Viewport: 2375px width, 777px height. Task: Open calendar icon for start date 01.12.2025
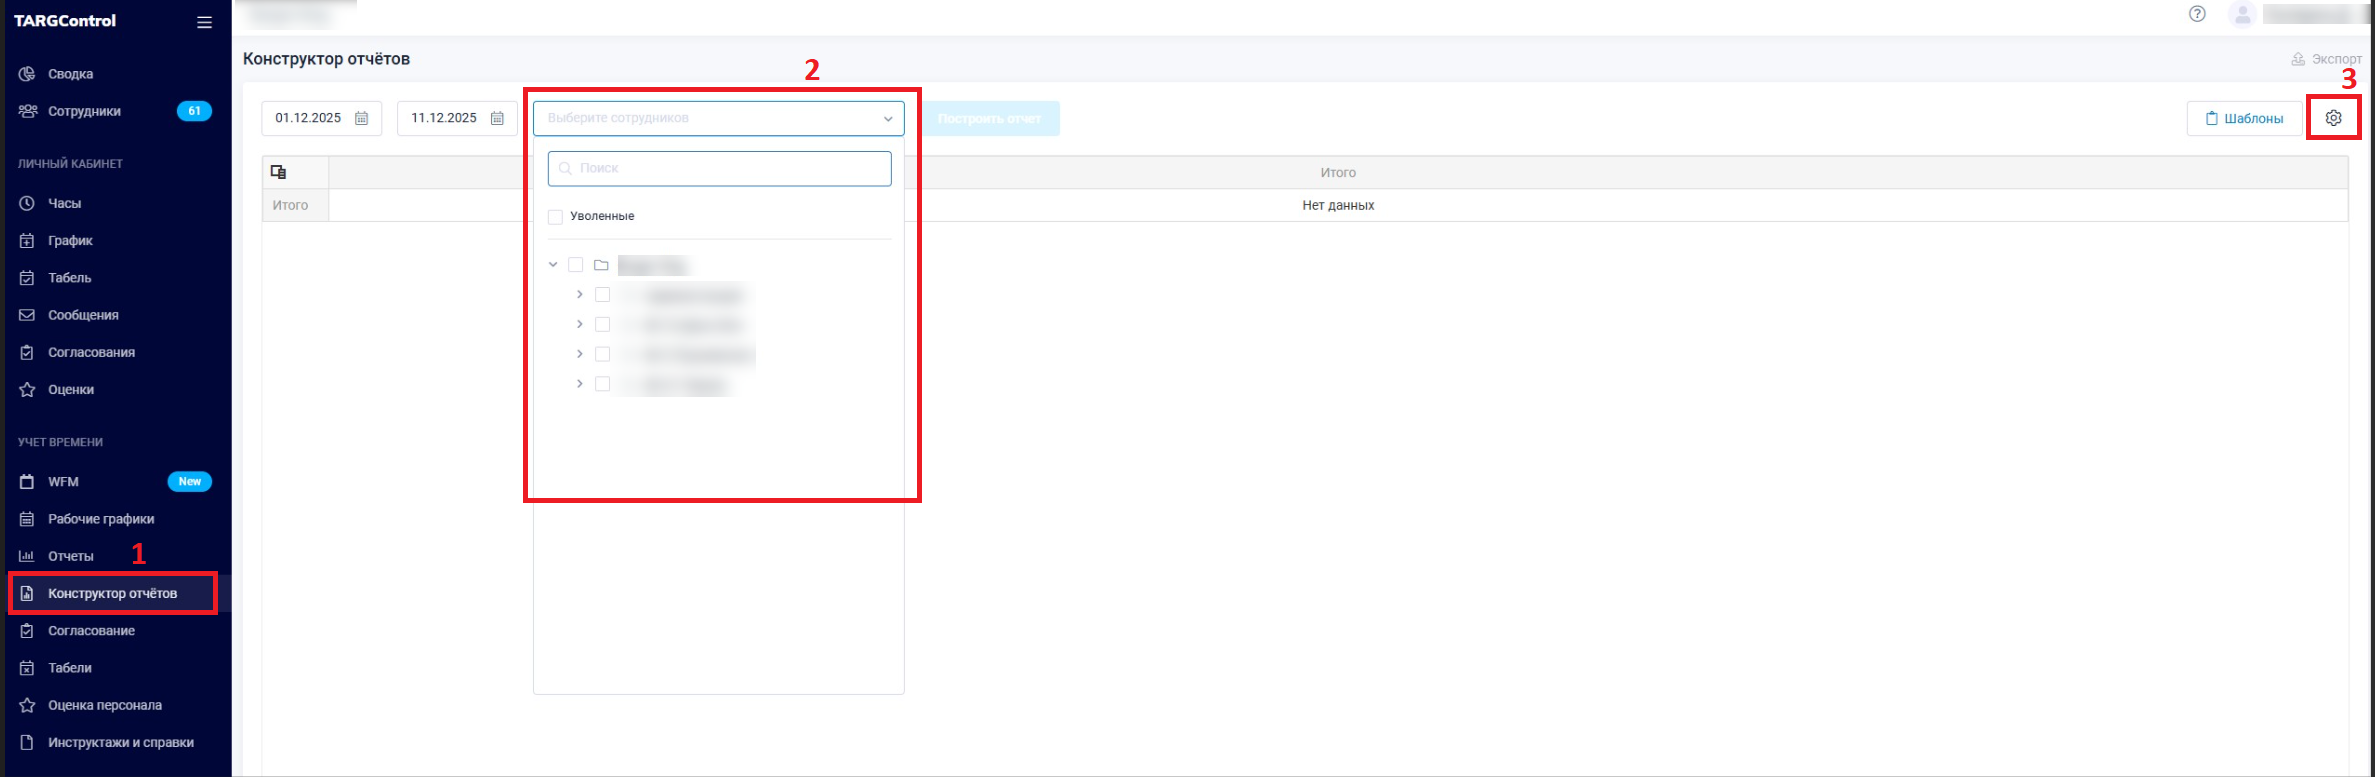(x=362, y=118)
